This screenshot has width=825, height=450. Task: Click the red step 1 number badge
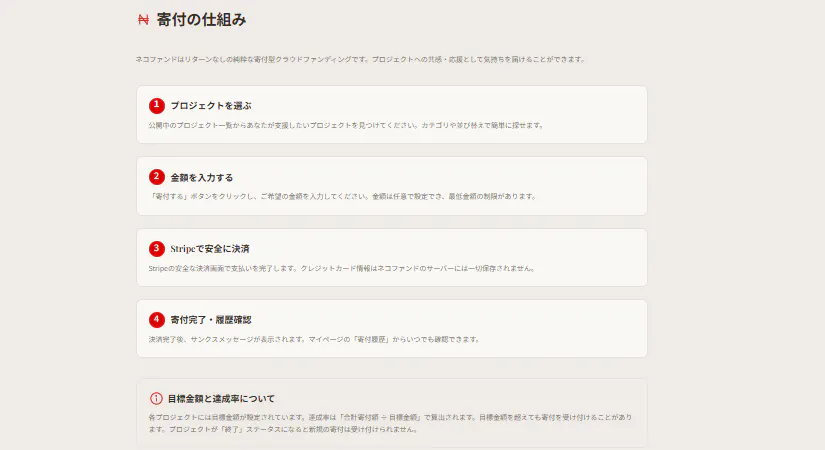(x=156, y=105)
